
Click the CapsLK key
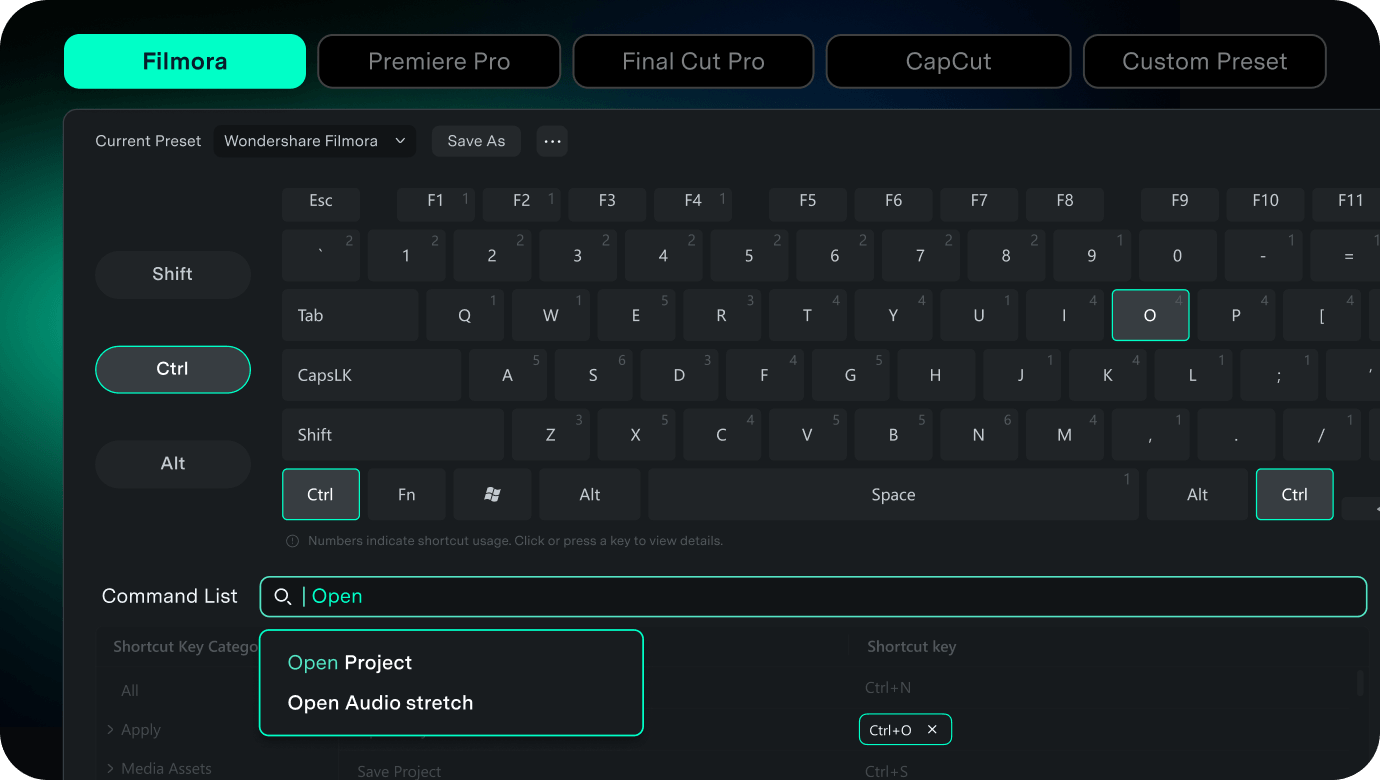pyautogui.click(x=371, y=375)
